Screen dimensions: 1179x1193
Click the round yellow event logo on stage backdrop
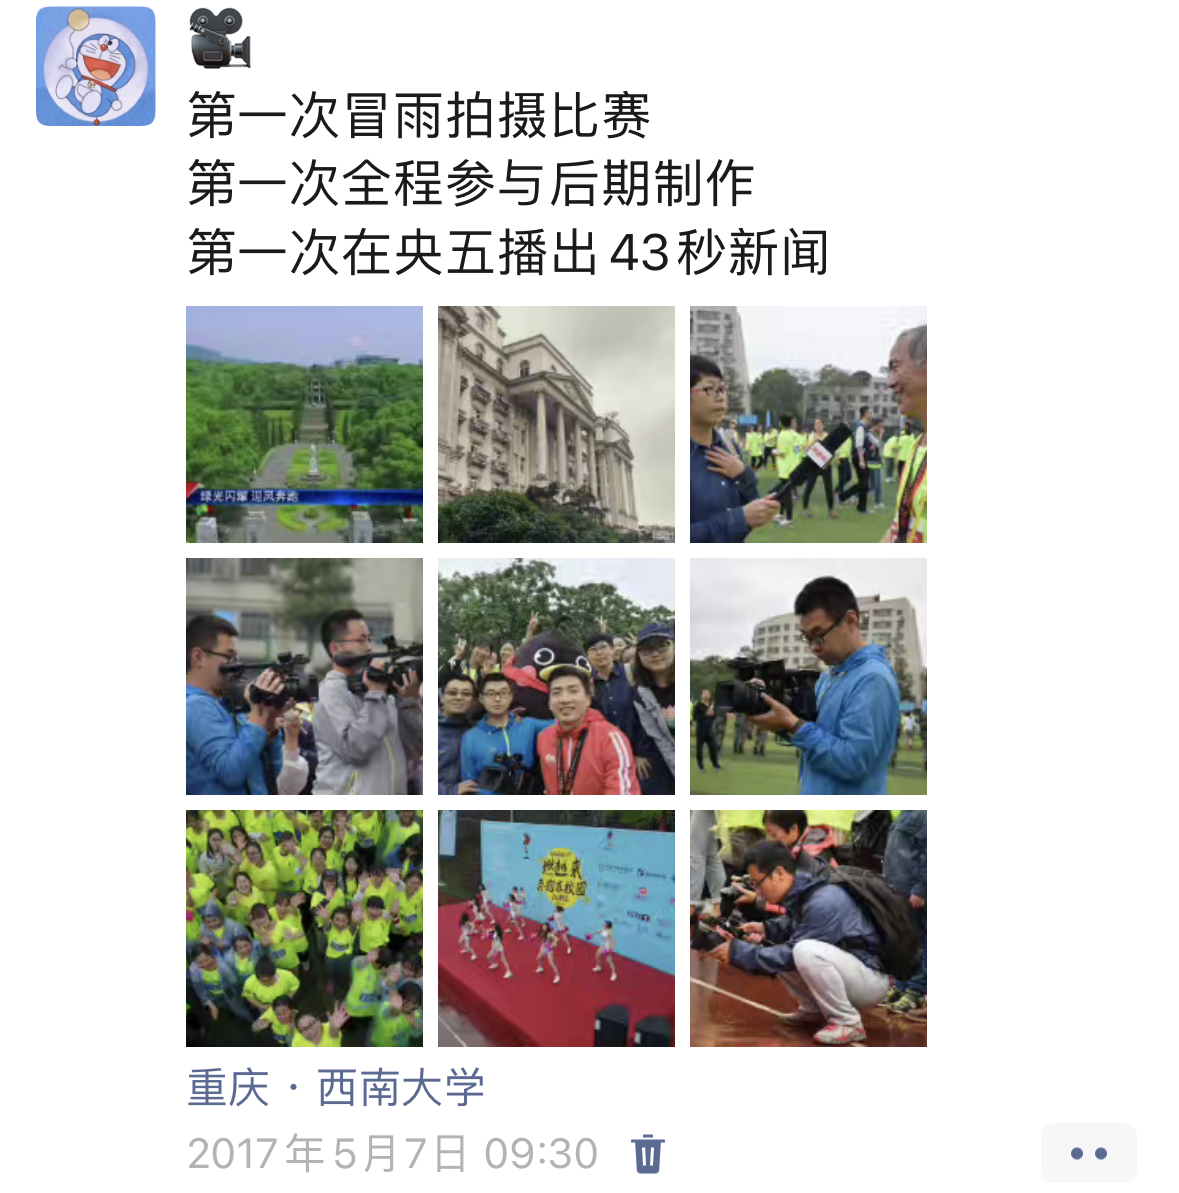(564, 880)
